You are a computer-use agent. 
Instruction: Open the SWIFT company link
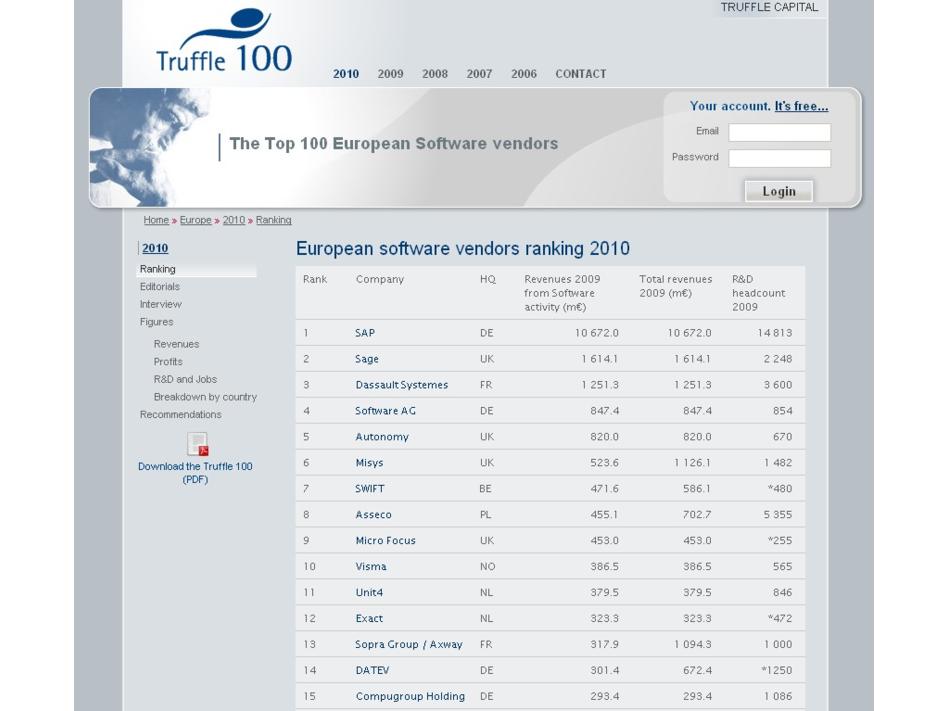(369, 489)
